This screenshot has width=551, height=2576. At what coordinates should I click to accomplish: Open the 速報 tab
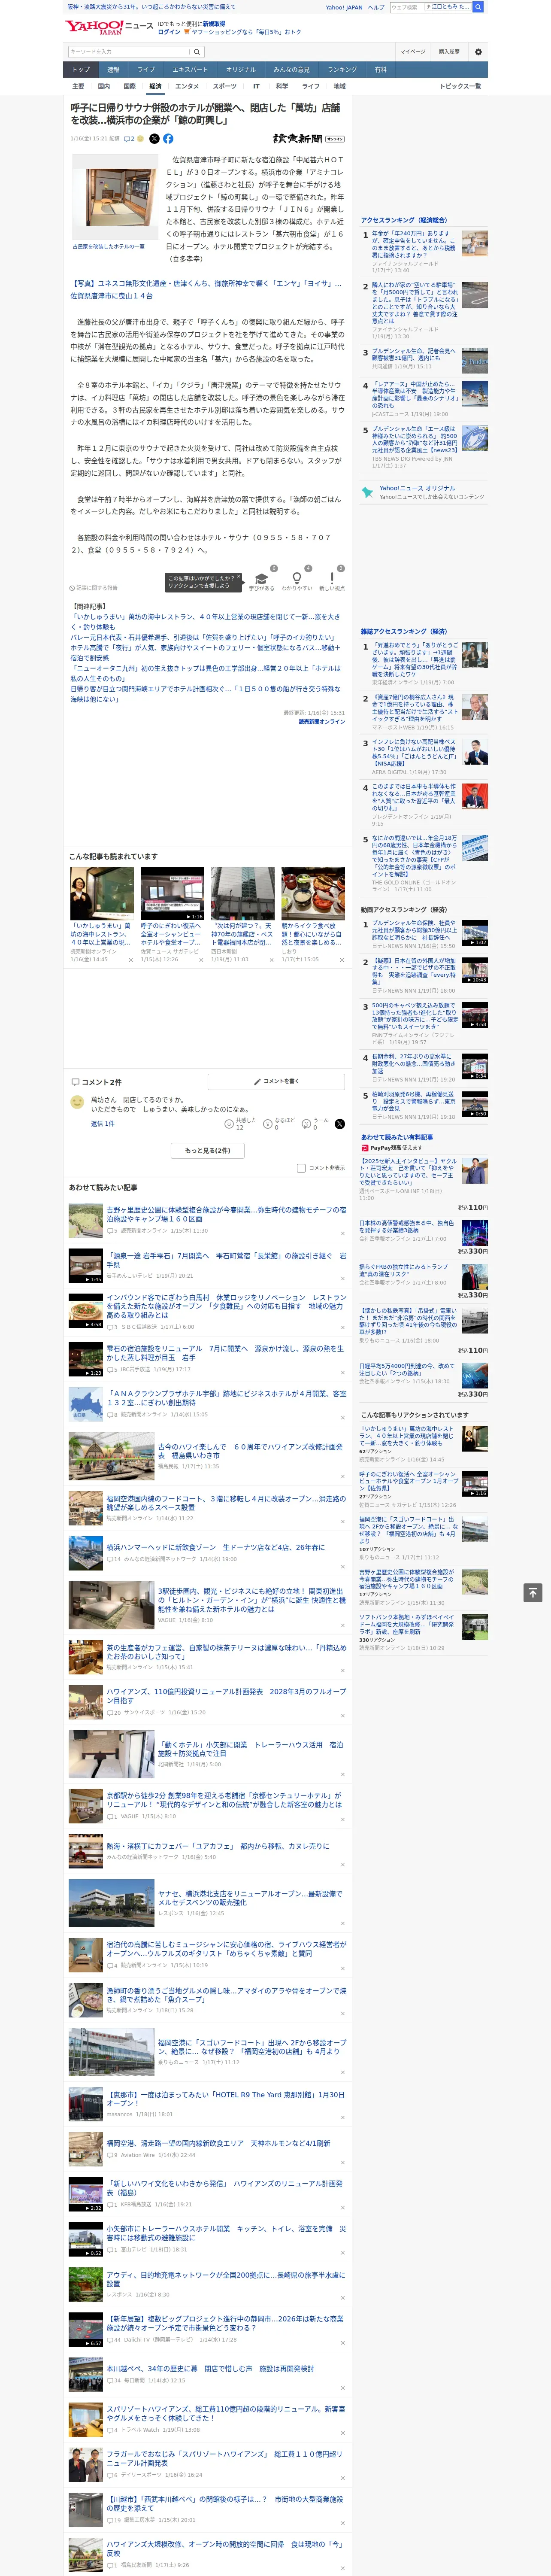(x=113, y=70)
